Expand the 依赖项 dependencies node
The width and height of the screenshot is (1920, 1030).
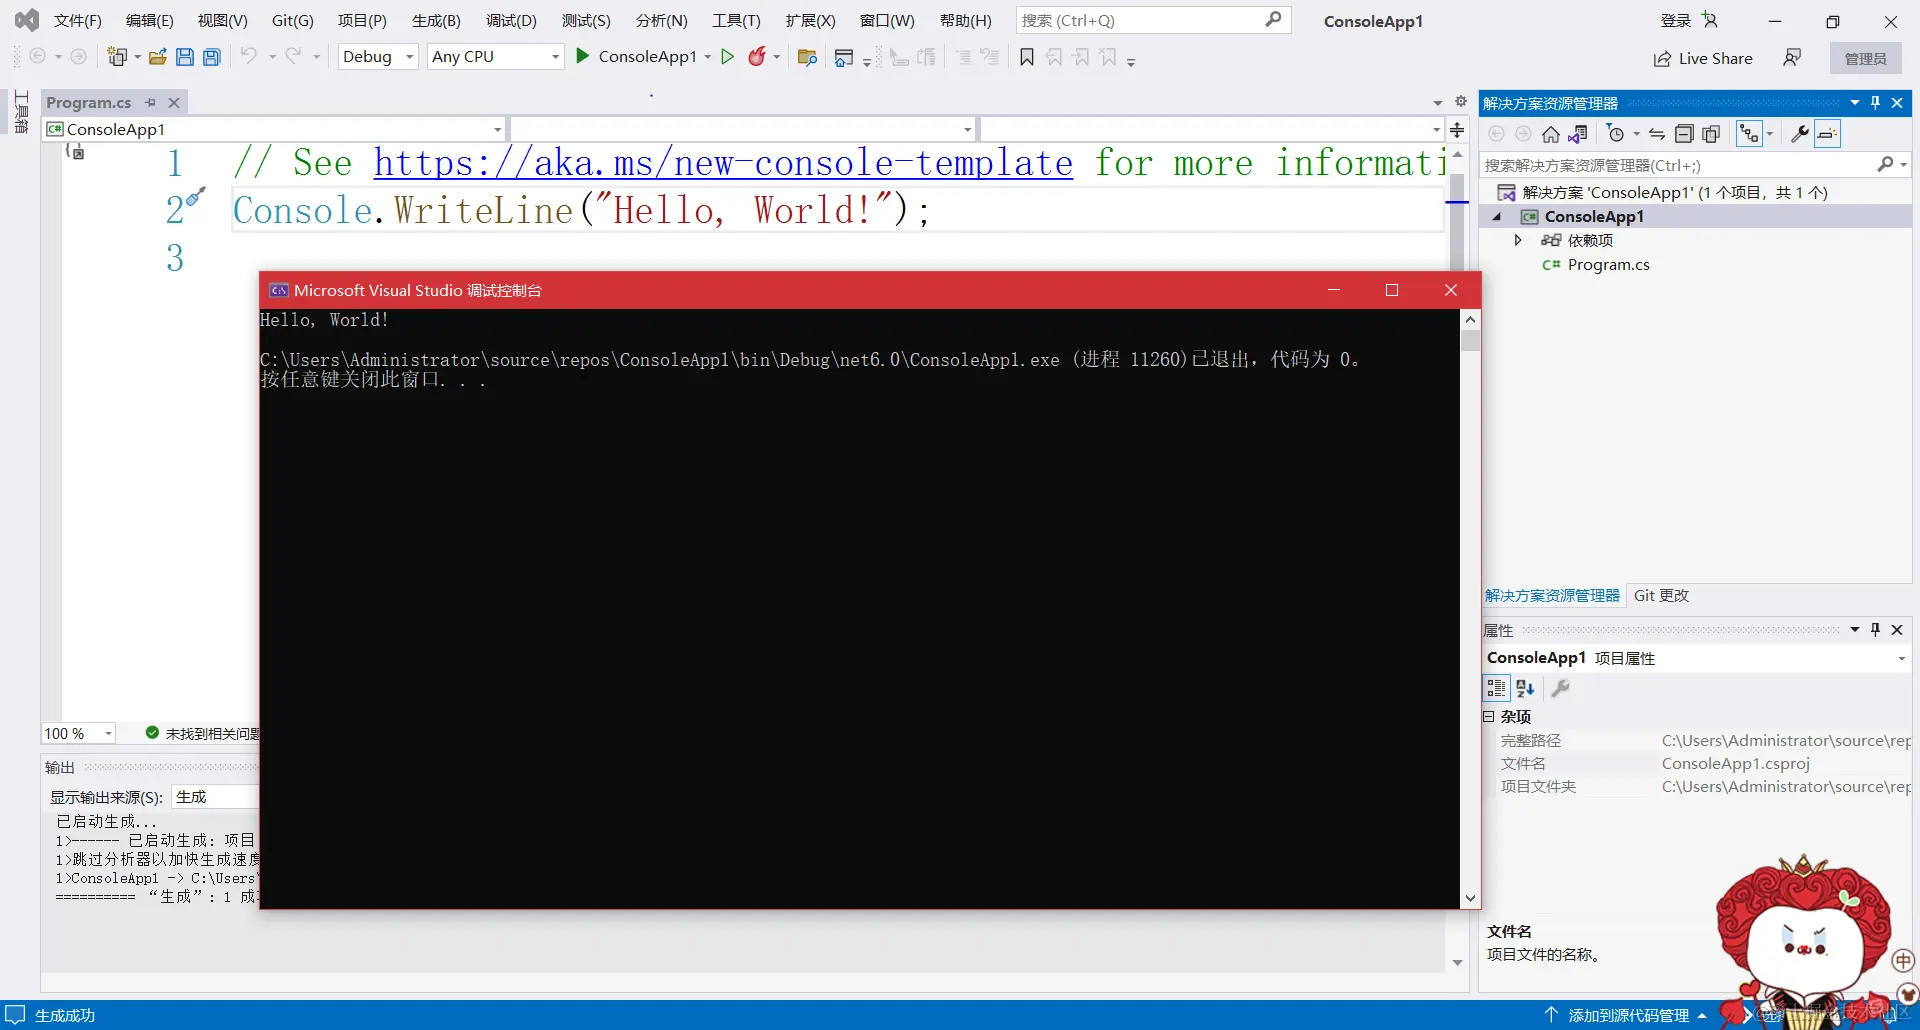pyautogui.click(x=1518, y=240)
